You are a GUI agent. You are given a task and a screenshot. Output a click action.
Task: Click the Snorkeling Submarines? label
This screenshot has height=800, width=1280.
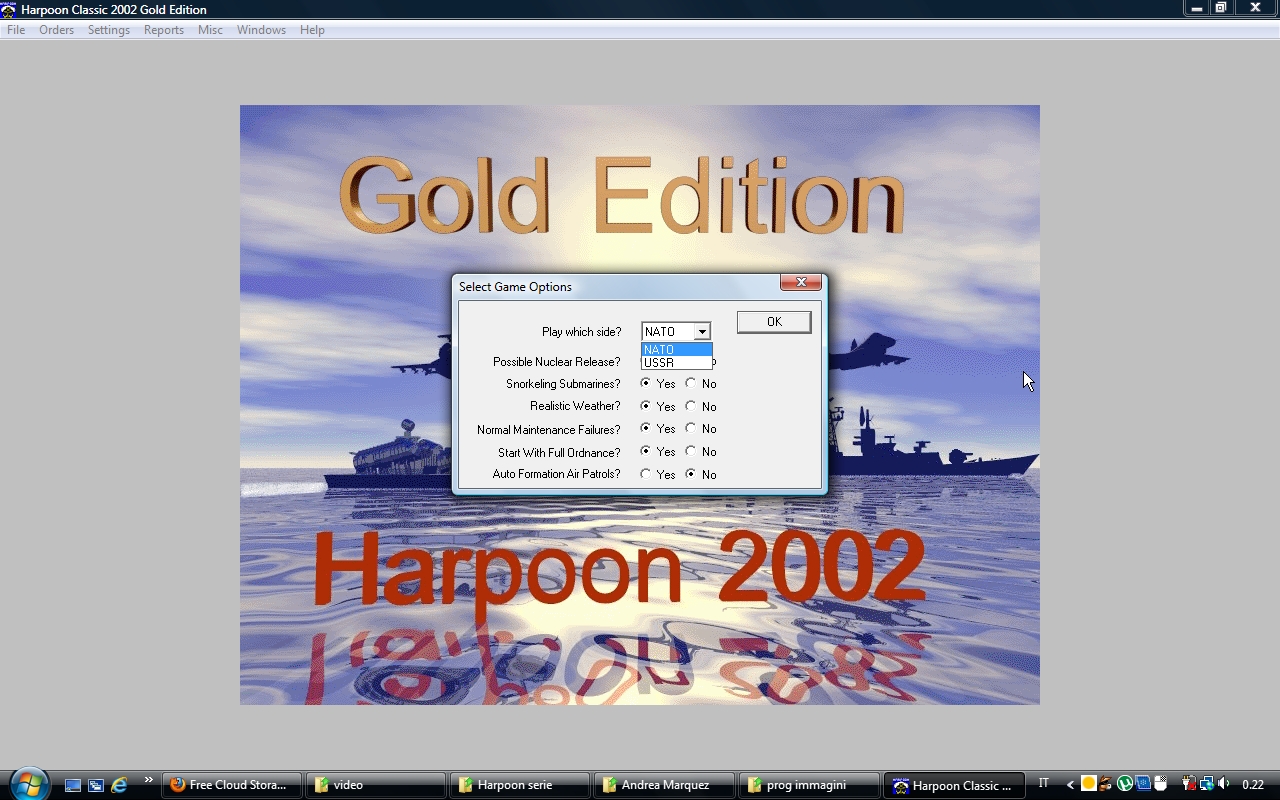(x=563, y=384)
